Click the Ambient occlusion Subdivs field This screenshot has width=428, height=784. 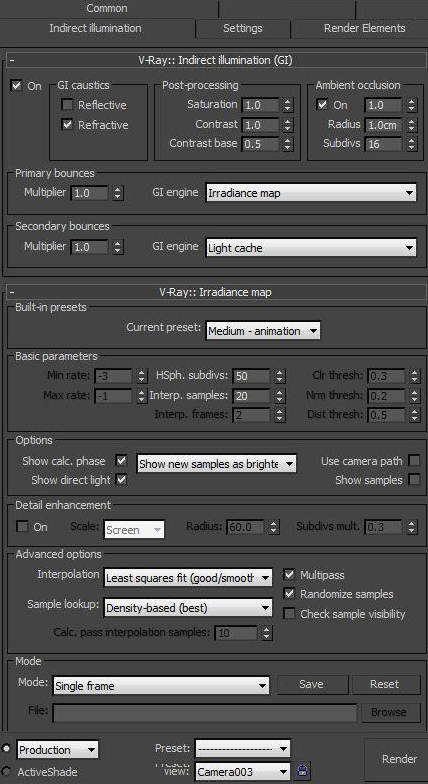click(384, 144)
